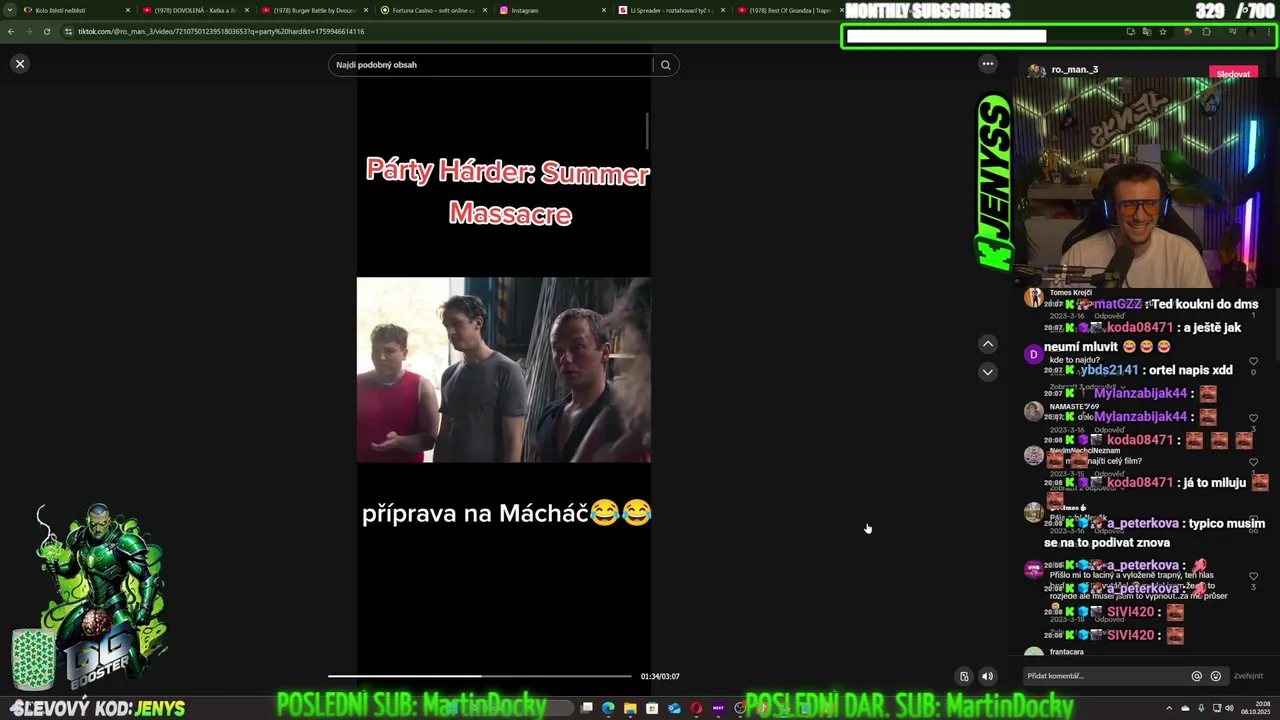Click the Zveřejnit post button
1280x720 pixels.
pyautogui.click(x=1248, y=676)
